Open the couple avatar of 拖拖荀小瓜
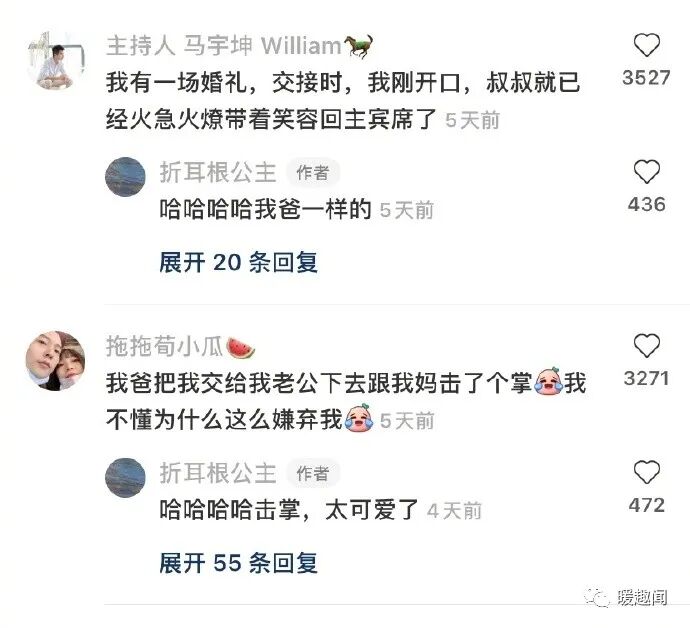 pos(56,361)
